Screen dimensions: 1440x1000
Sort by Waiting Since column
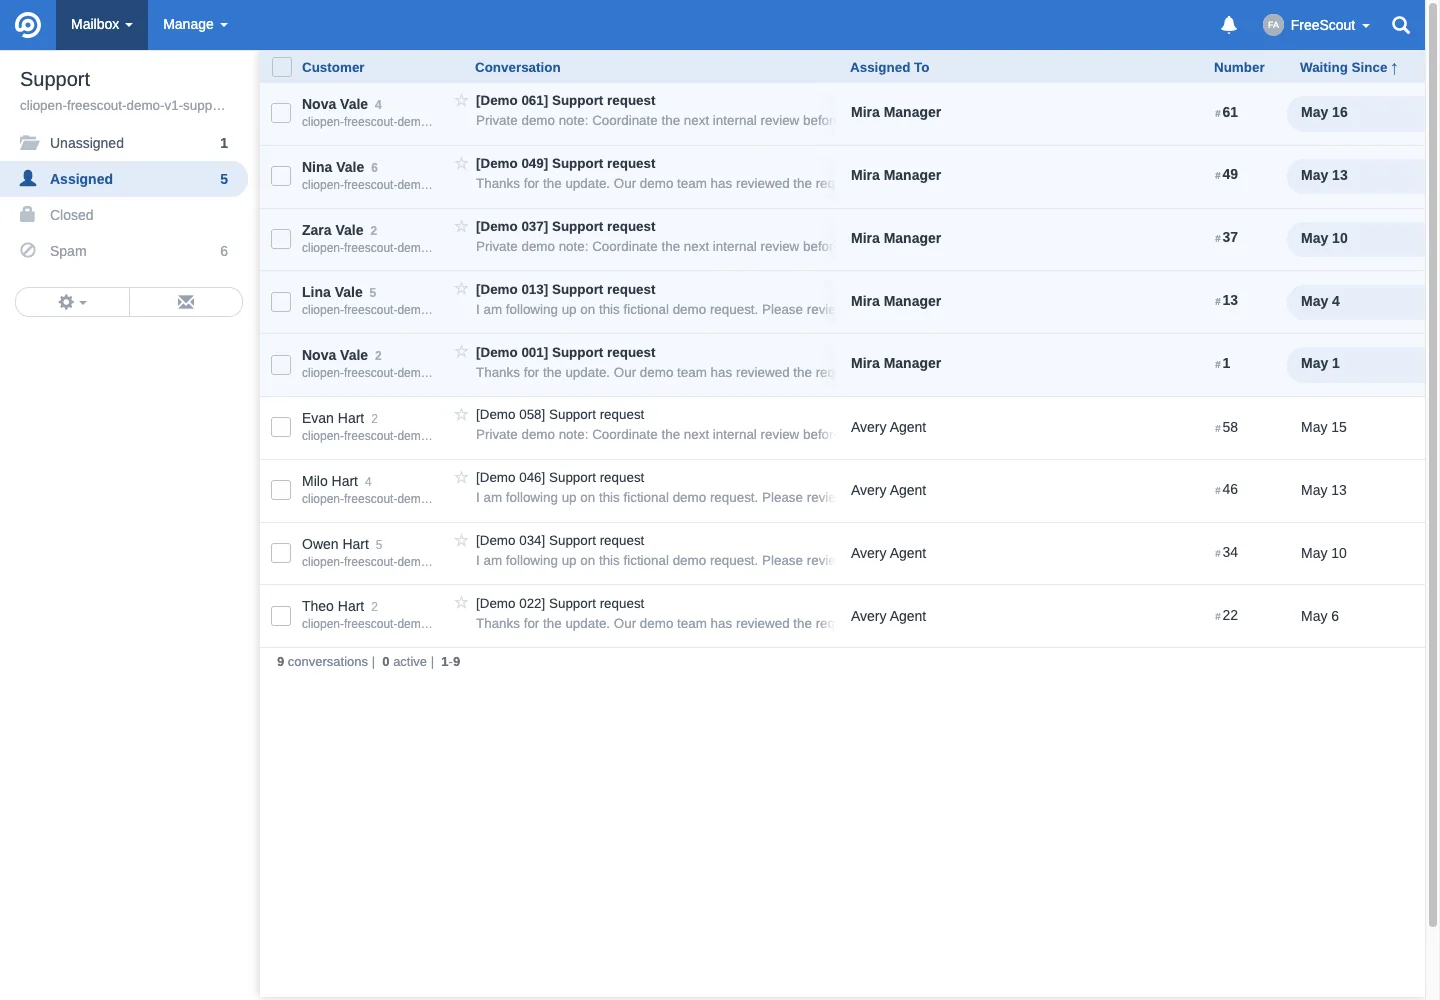1348,67
